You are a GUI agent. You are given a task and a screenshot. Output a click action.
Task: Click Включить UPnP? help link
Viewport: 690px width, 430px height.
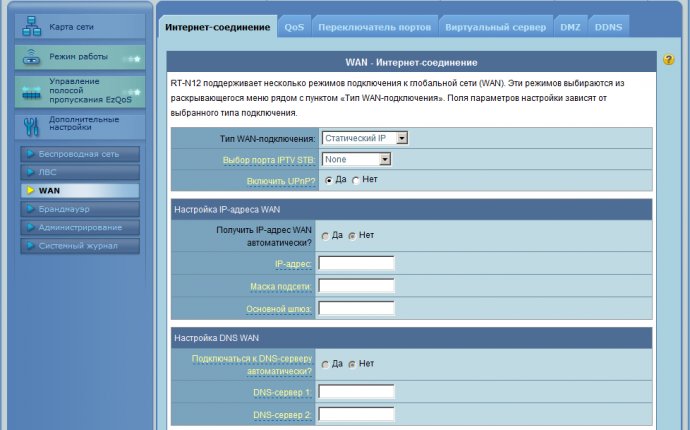281,181
